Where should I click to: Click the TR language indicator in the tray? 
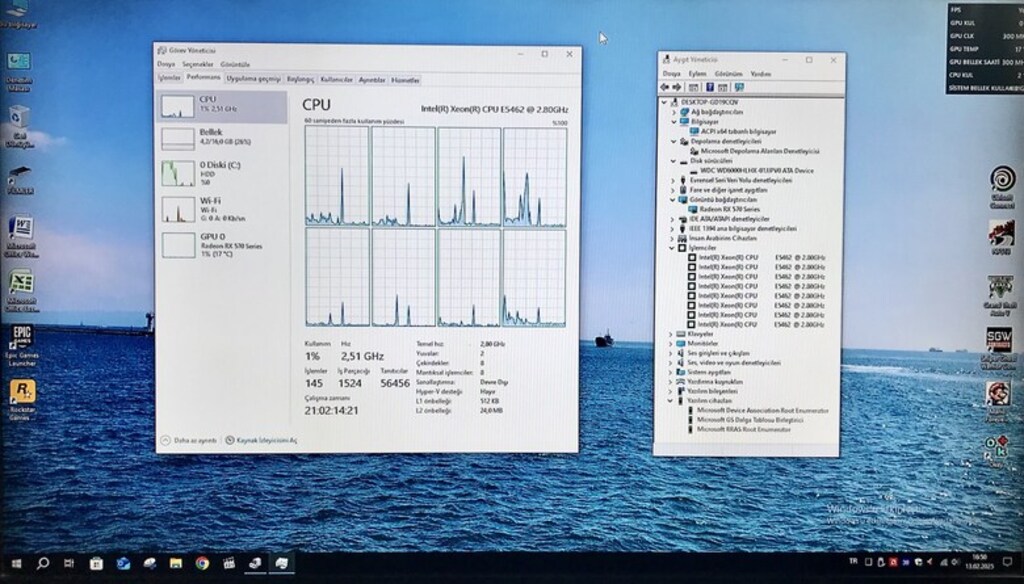point(853,561)
